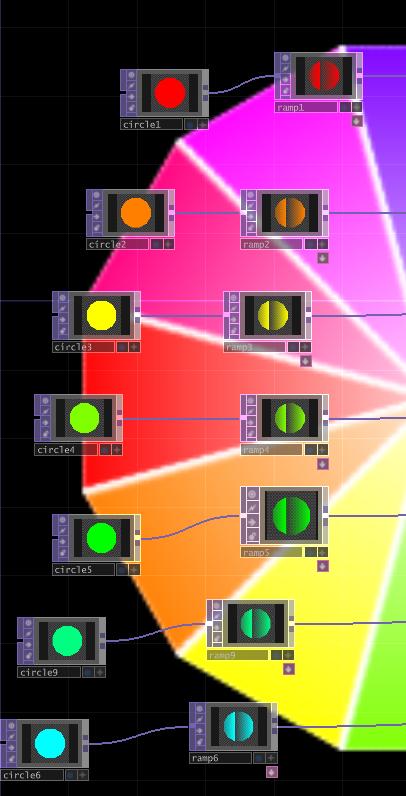The height and width of the screenshot is (796, 406).
Task: Select the yellow circle3 node viewer
Action: tap(102, 315)
